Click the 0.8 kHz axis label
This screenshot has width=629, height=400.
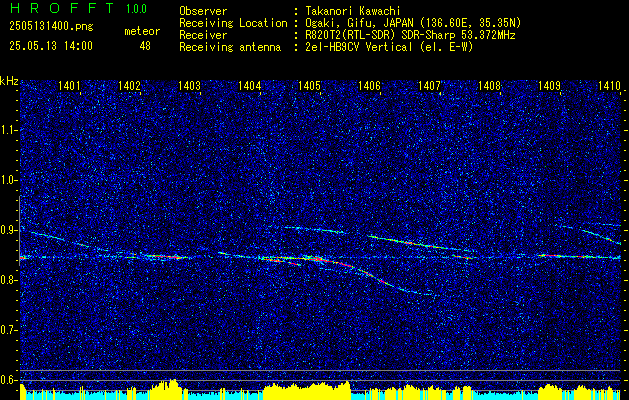pos(8,280)
